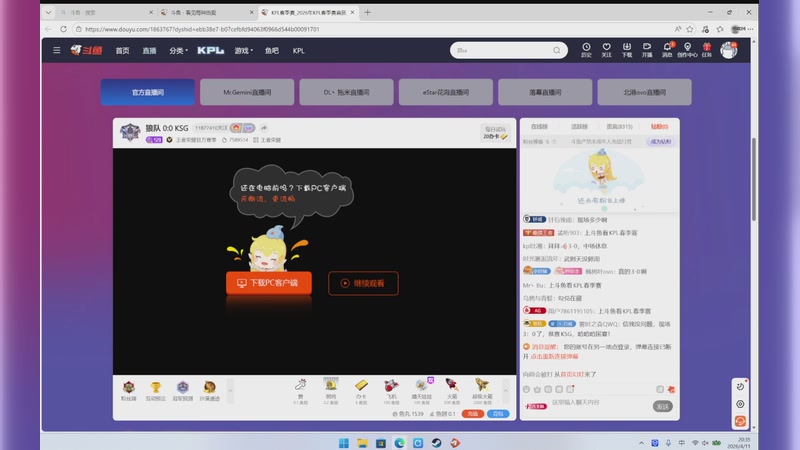Screen dimensions: 800x450
Task: Toggle night mode with the moon icon
Action: click(x=740, y=387)
